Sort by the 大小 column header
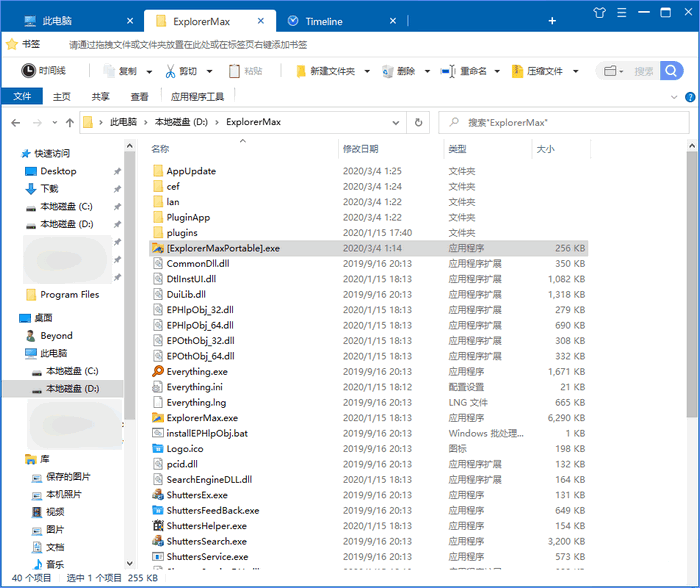 pyautogui.click(x=561, y=149)
